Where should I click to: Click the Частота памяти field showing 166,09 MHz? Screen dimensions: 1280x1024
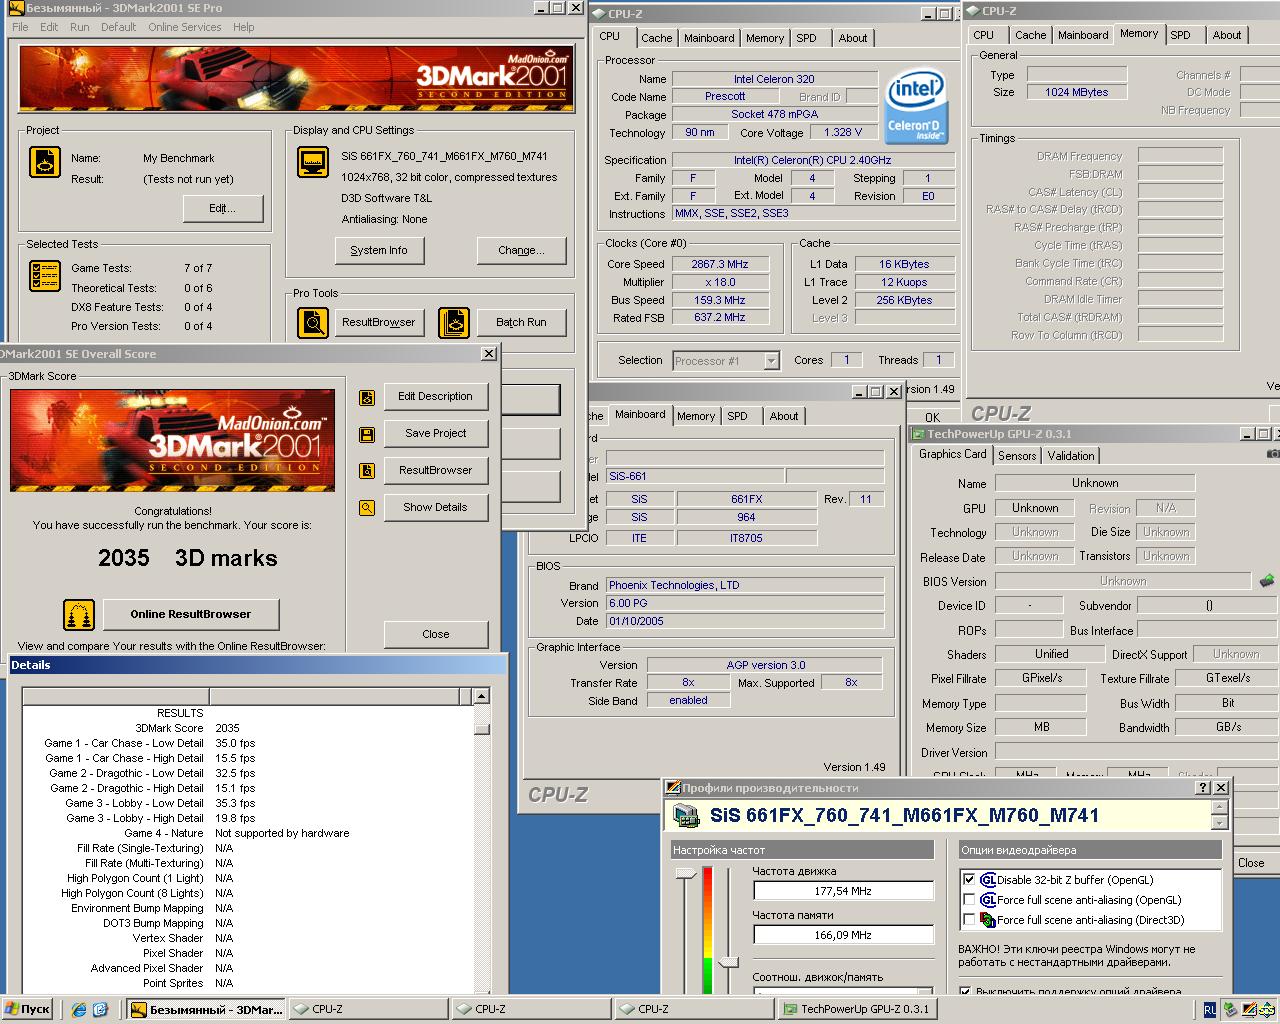click(843, 935)
